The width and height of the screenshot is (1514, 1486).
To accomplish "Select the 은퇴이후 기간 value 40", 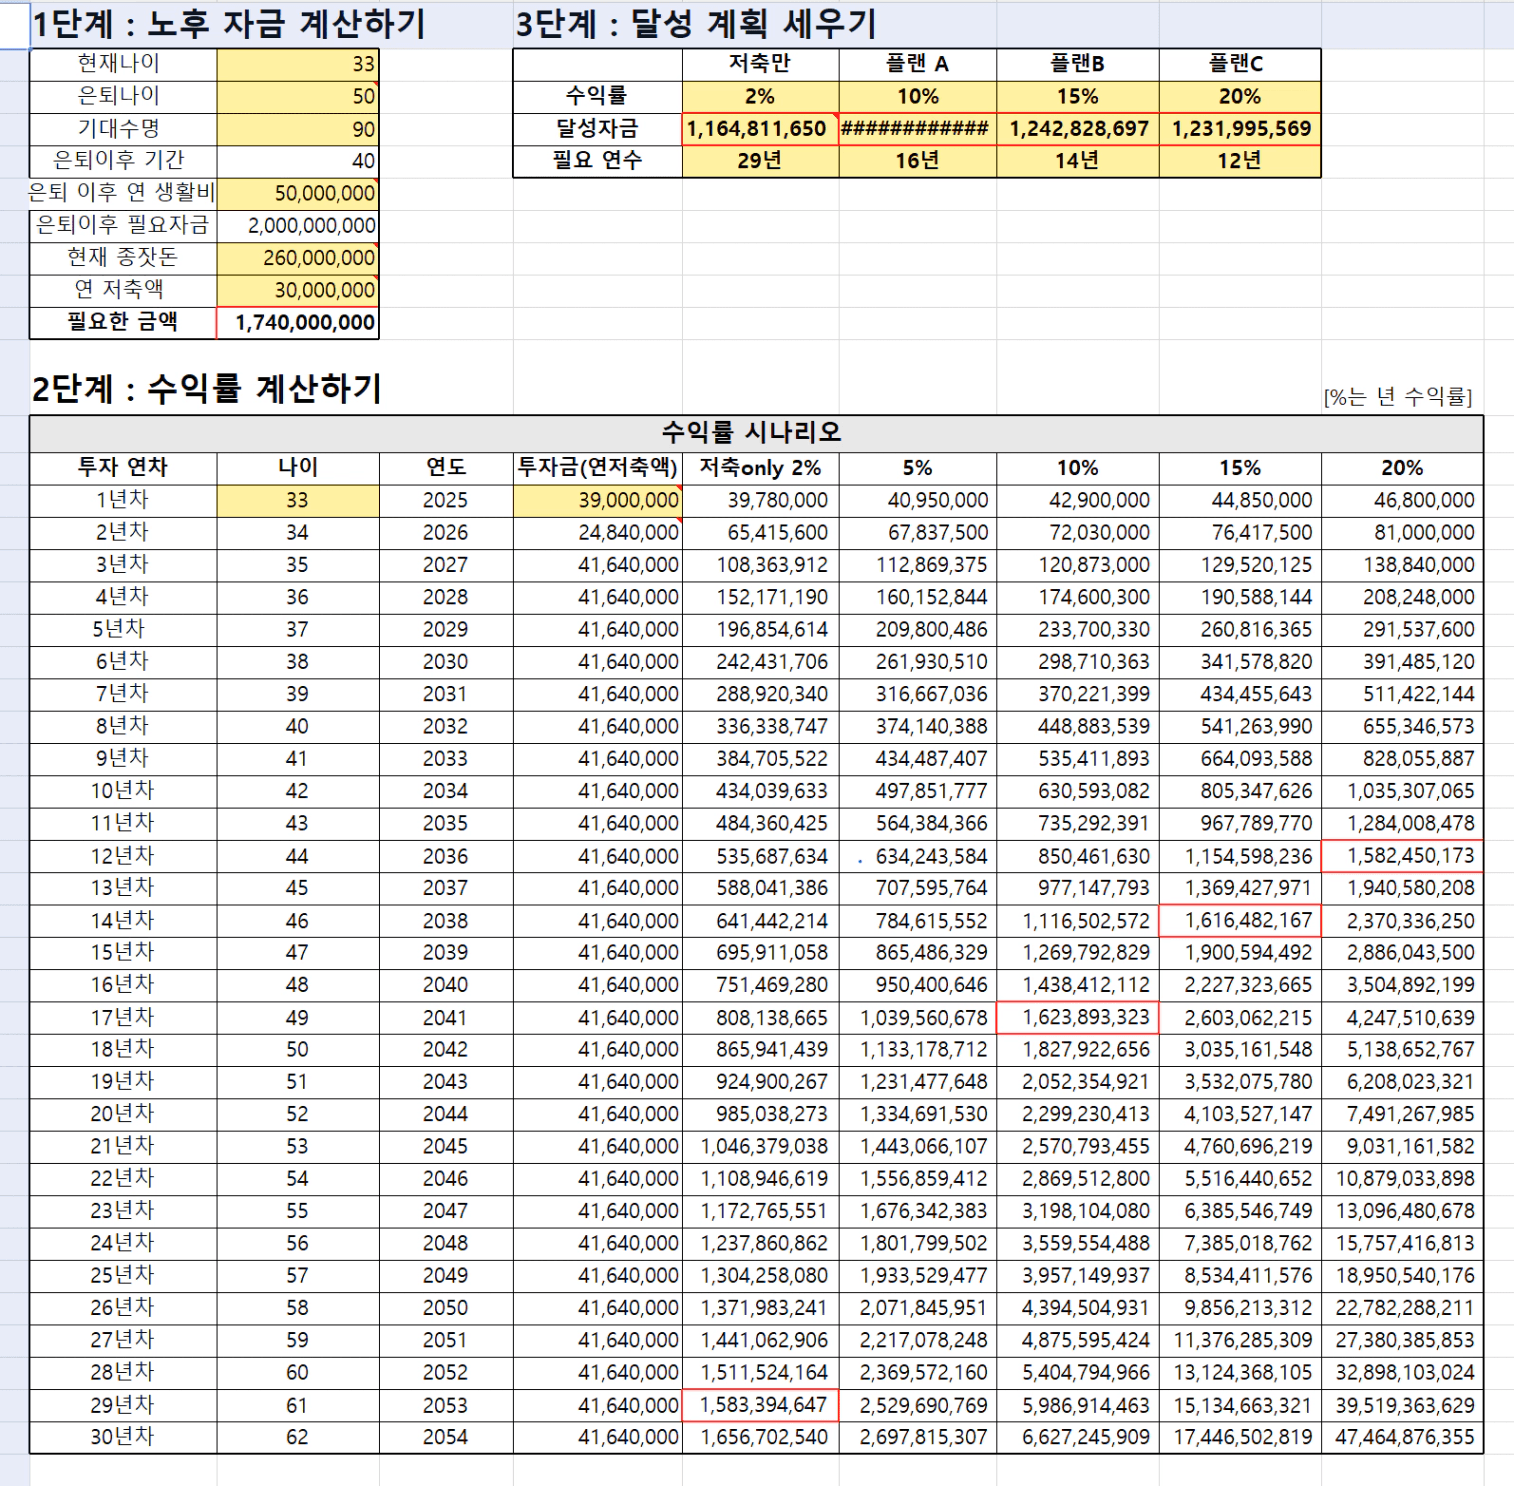I will point(297,161).
